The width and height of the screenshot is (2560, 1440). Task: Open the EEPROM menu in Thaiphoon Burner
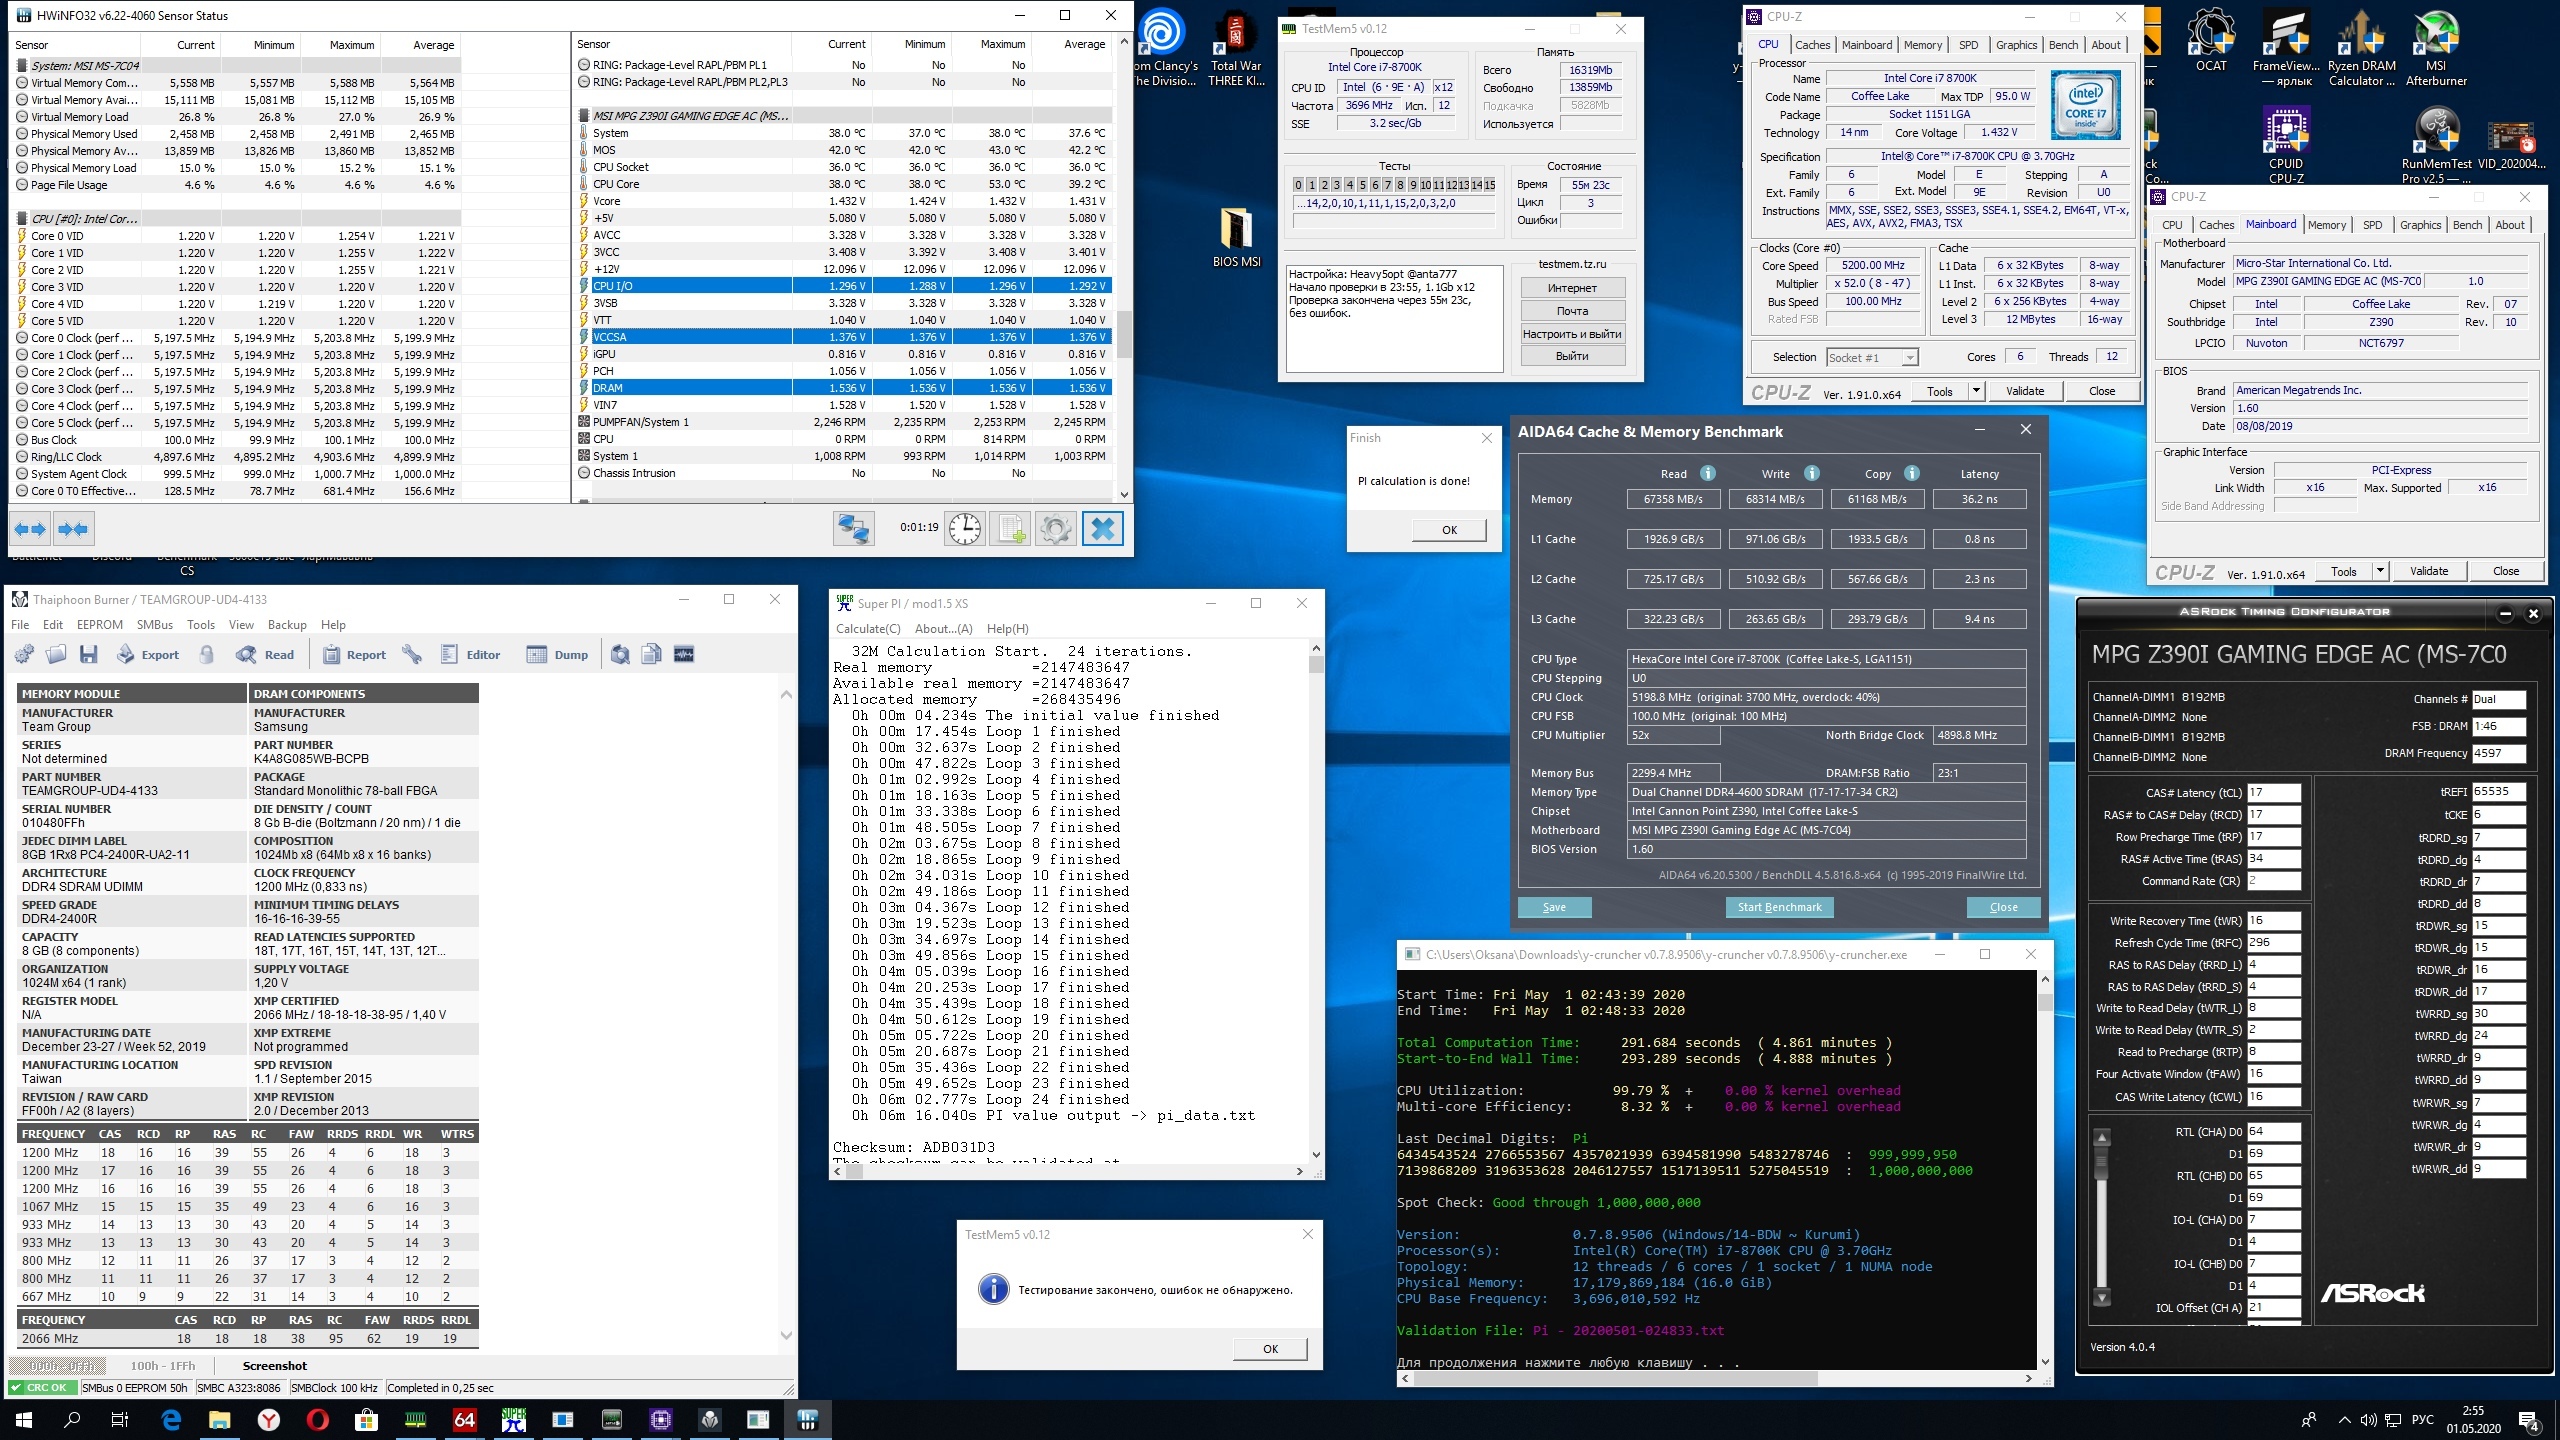click(x=99, y=625)
